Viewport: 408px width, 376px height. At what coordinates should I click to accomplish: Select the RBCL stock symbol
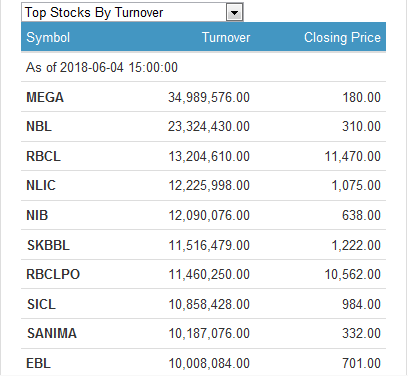(44, 156)
